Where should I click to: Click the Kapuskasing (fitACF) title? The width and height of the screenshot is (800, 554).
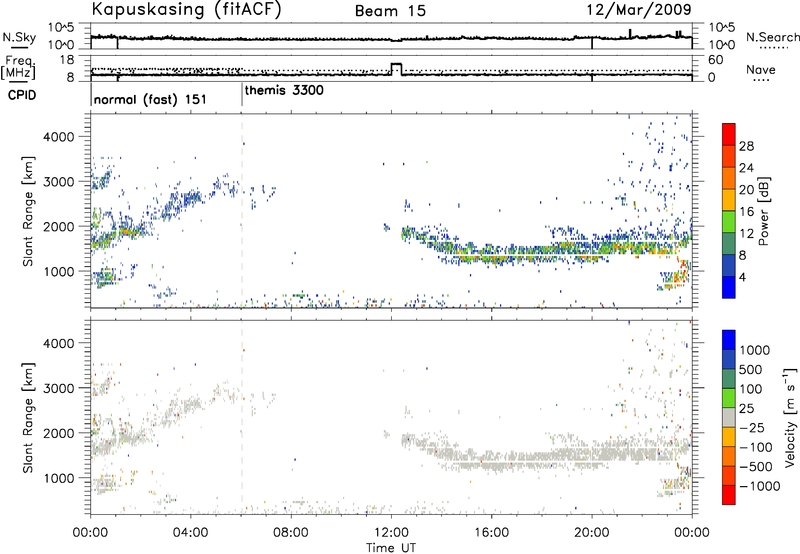click(x=186, y=9)
